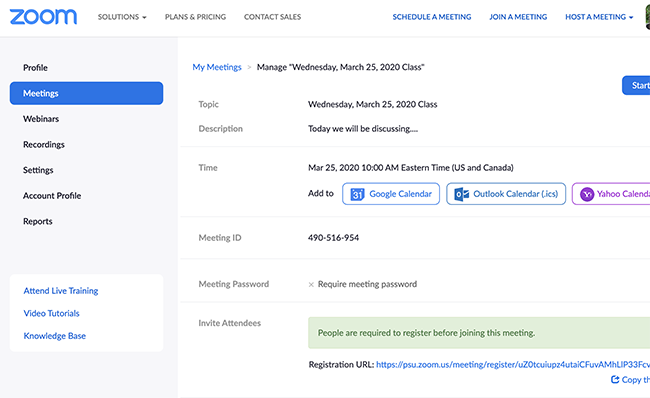Click the X beside Require meeting password
The width and height of the screenshot is (650, 398).
(311, 284)
